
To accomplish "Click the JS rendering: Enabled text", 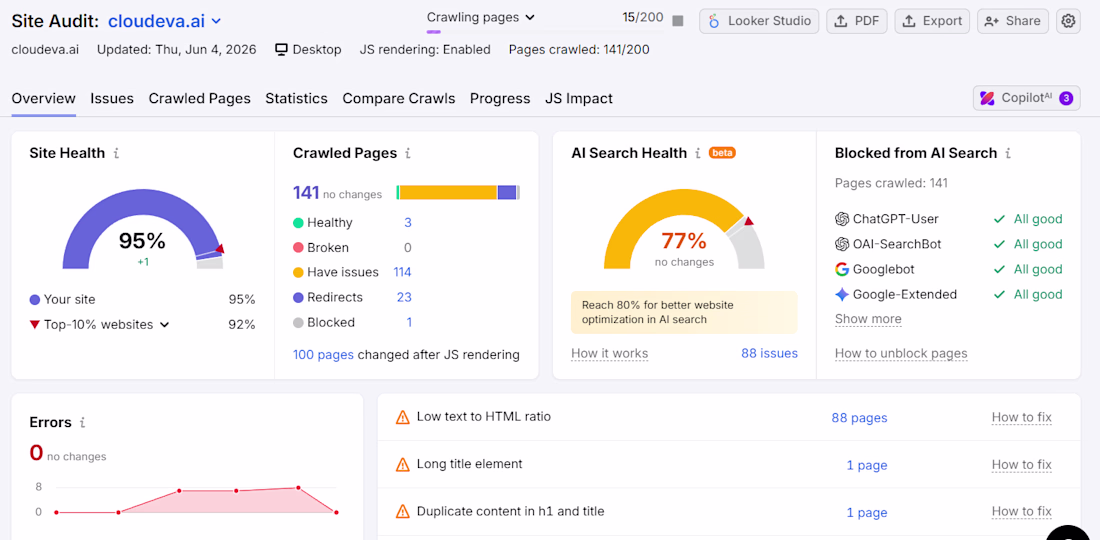I will click(425, 50).
